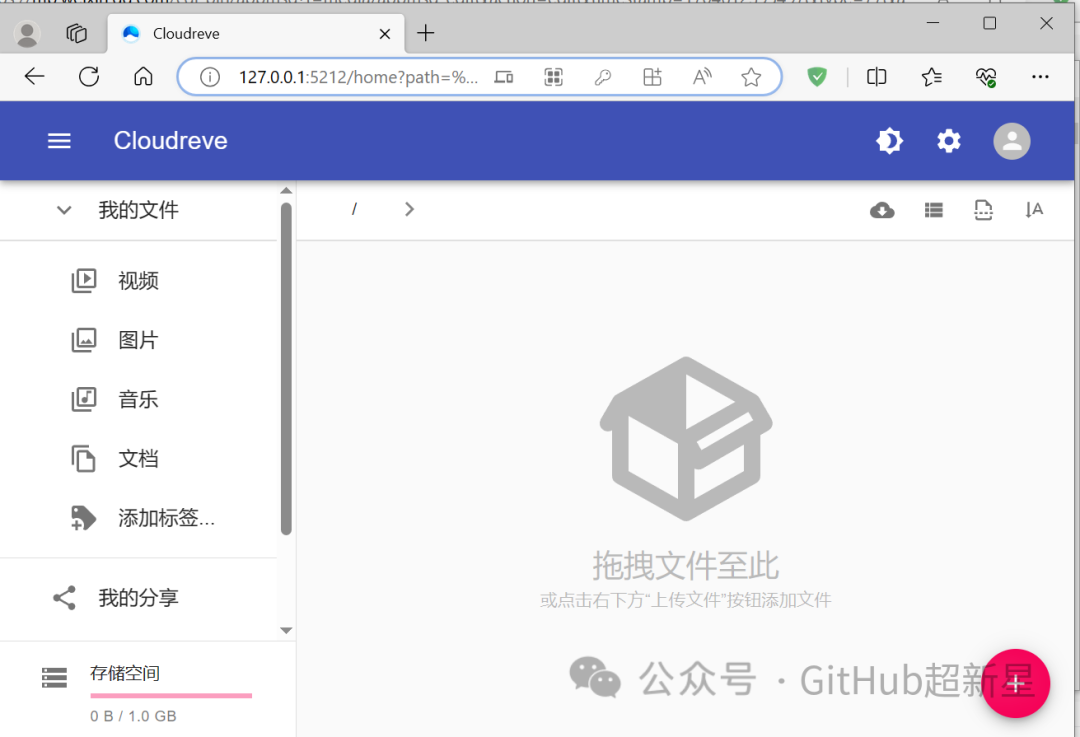Select the 图片 label in sidebar
Image resolution: width=1080 pixels, height=737 pixels.
[138, 340]
